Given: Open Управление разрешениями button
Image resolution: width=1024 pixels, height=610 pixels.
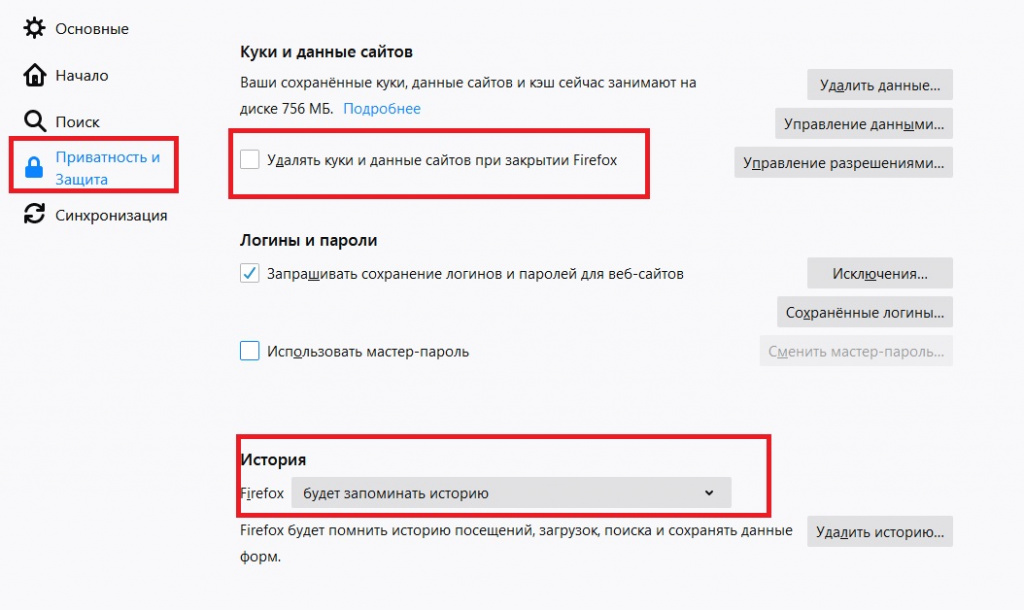Looking at the screenshot, I should [843, 163].
